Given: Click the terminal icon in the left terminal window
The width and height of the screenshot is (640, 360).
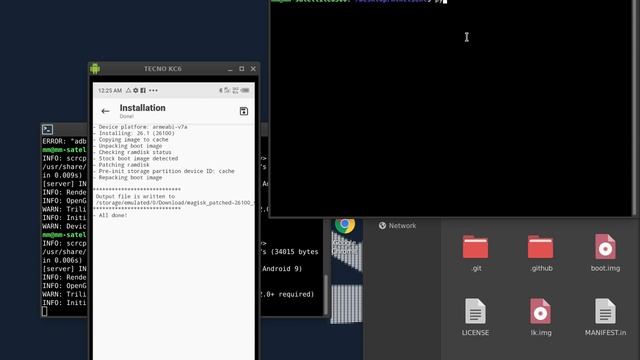Looking at the screenshot, I should click(47, 129).
